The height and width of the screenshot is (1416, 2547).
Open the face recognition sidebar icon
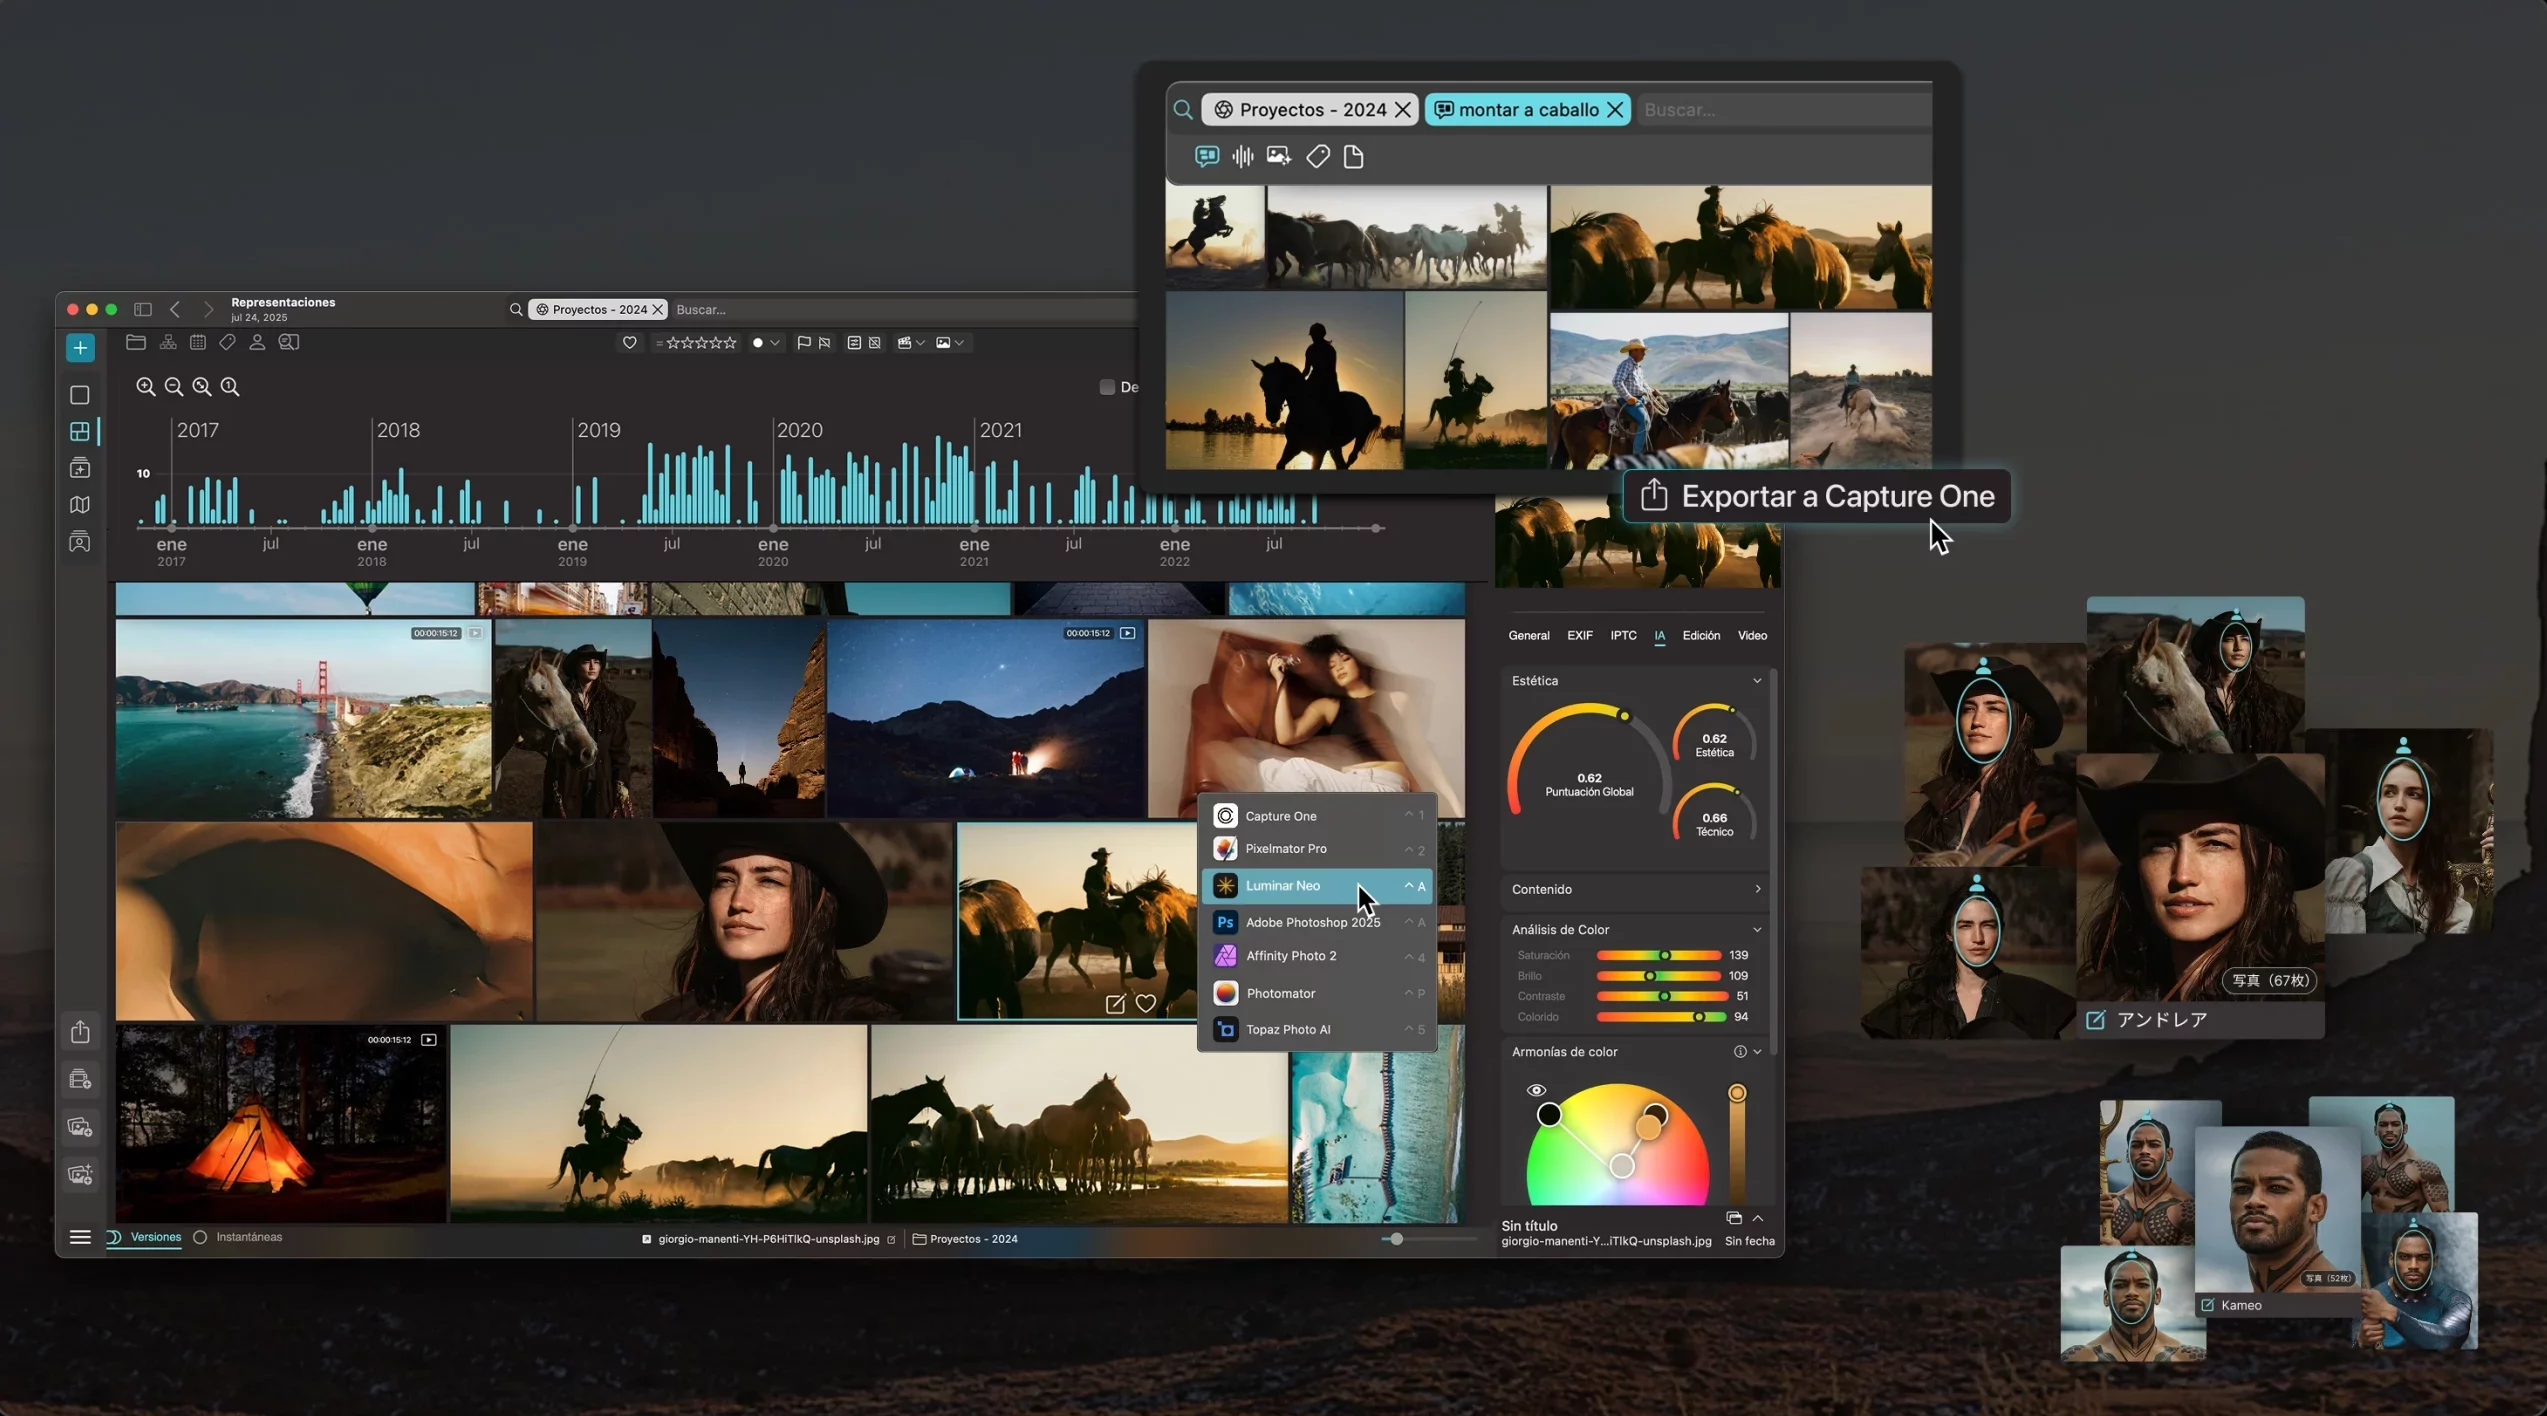point(80,542)
